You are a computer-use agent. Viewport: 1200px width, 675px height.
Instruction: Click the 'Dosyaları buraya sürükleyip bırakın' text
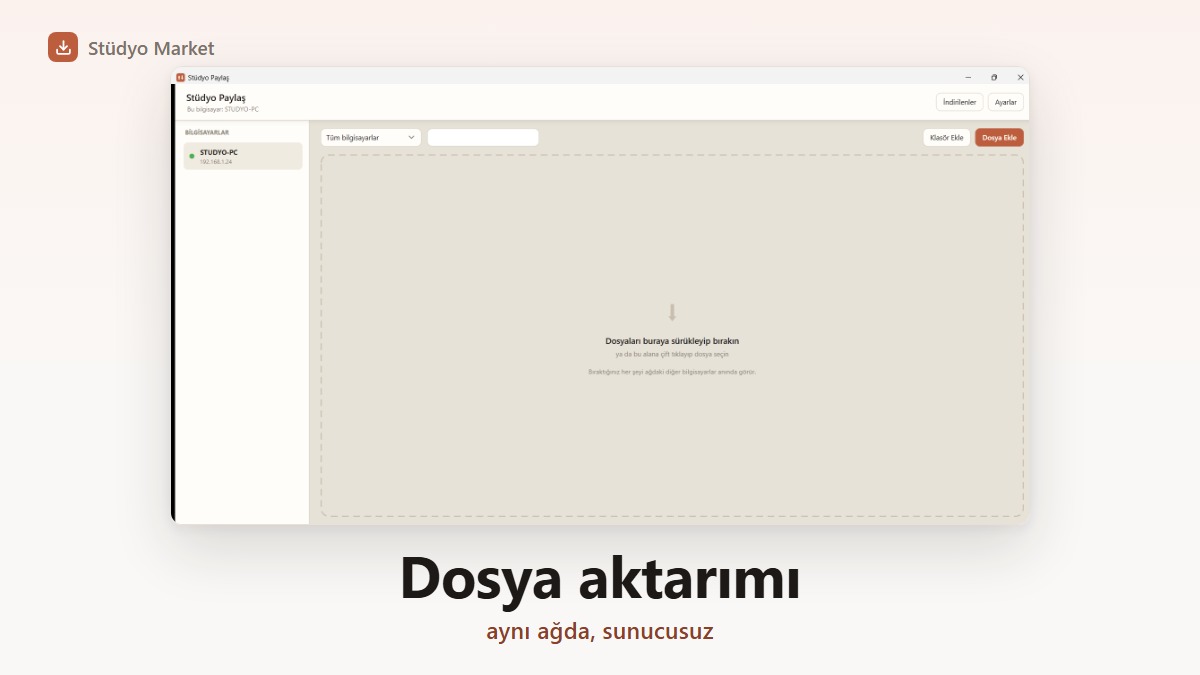[672, 341]
